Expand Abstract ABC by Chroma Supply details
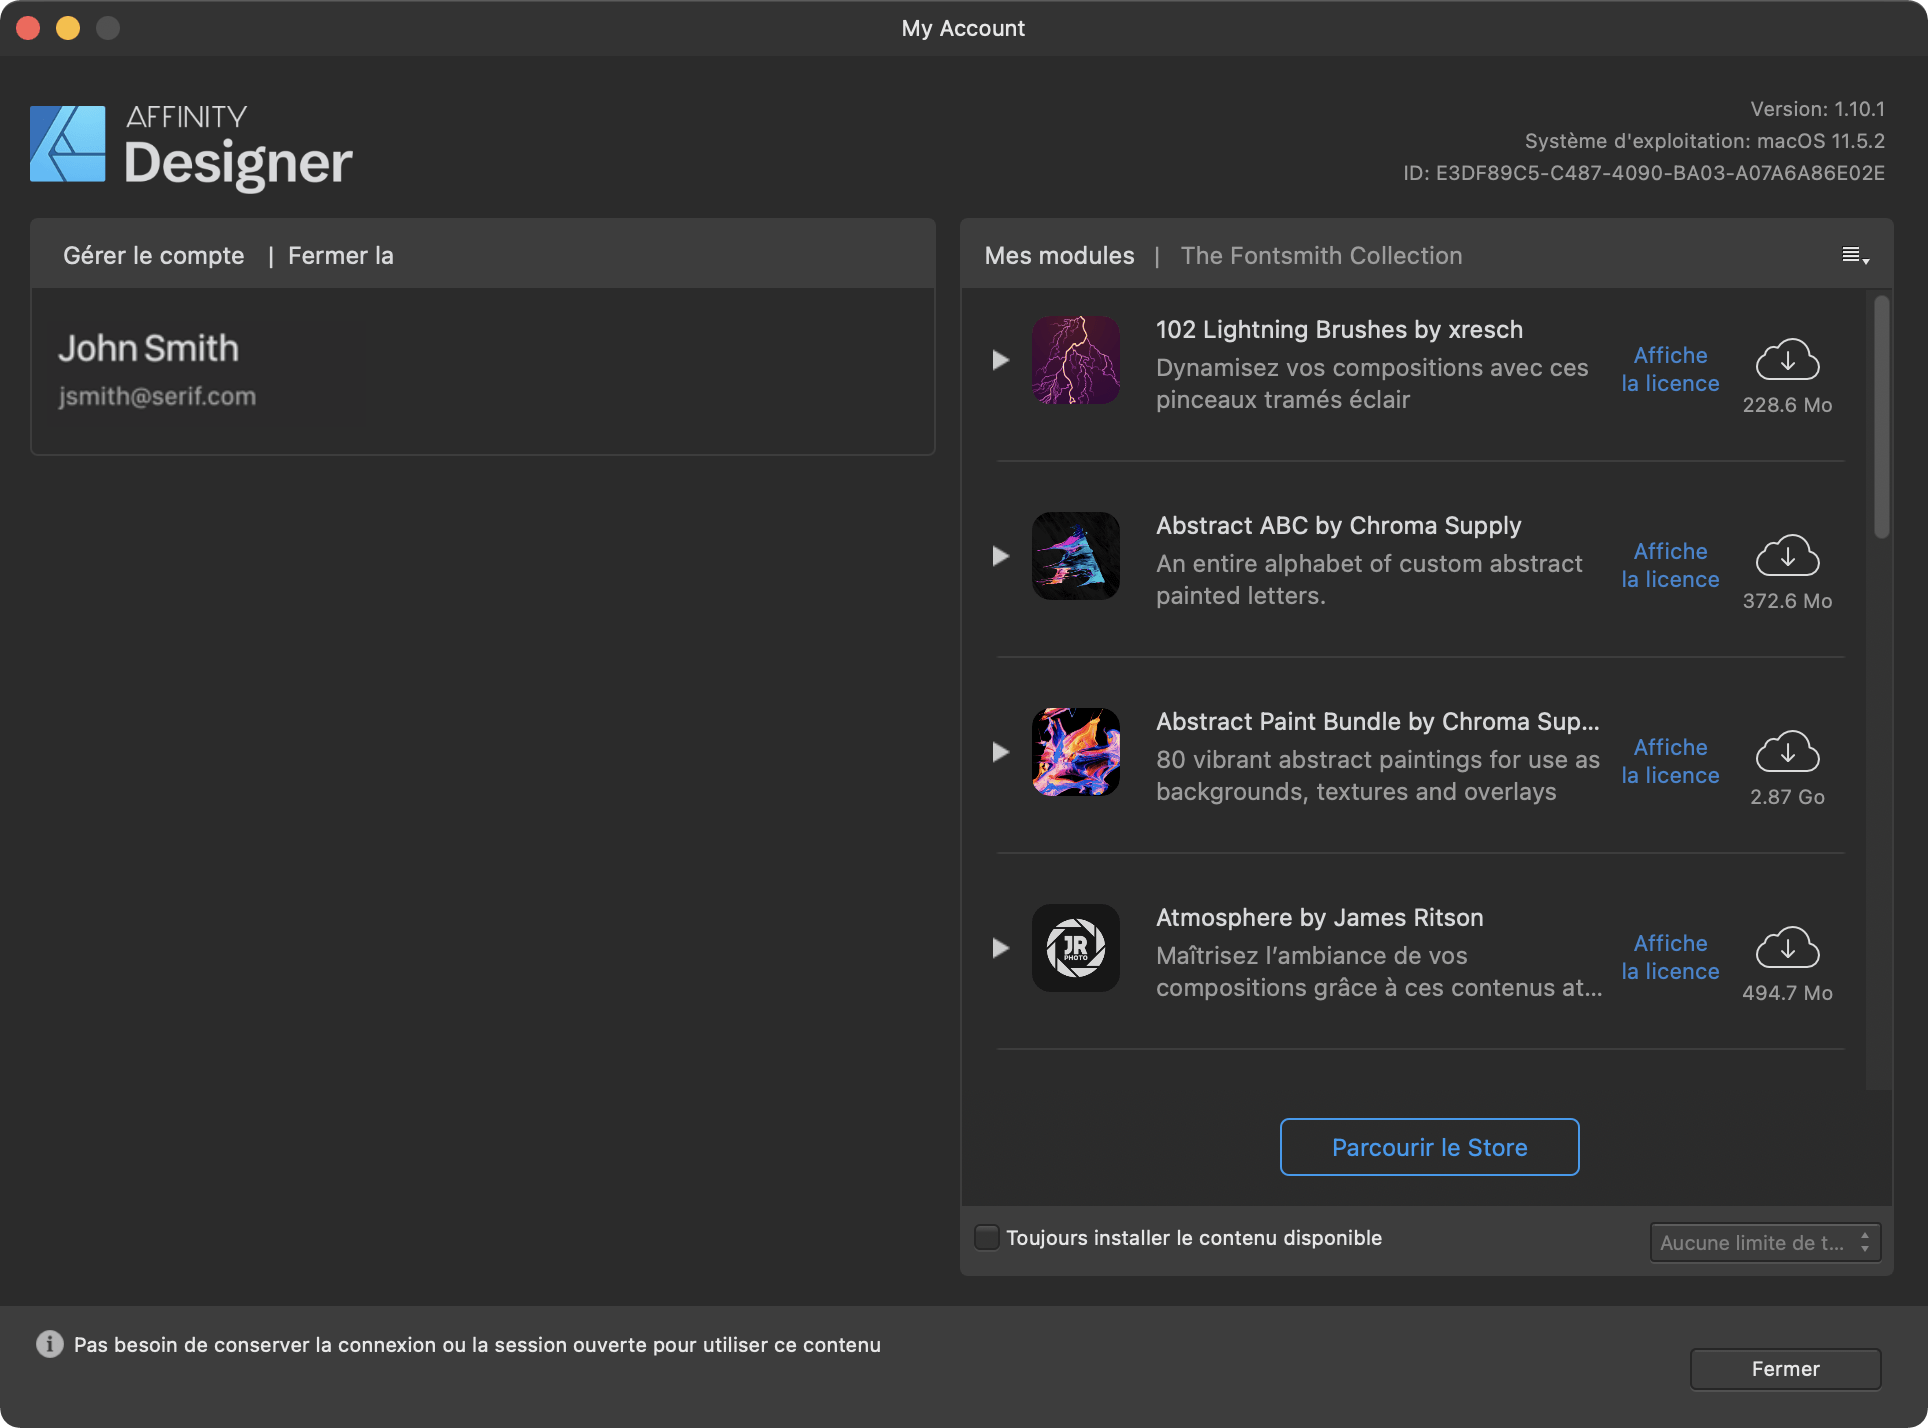This screenshot has width=1928, height=1428. pyautogui.click(x=1000, y=556)
